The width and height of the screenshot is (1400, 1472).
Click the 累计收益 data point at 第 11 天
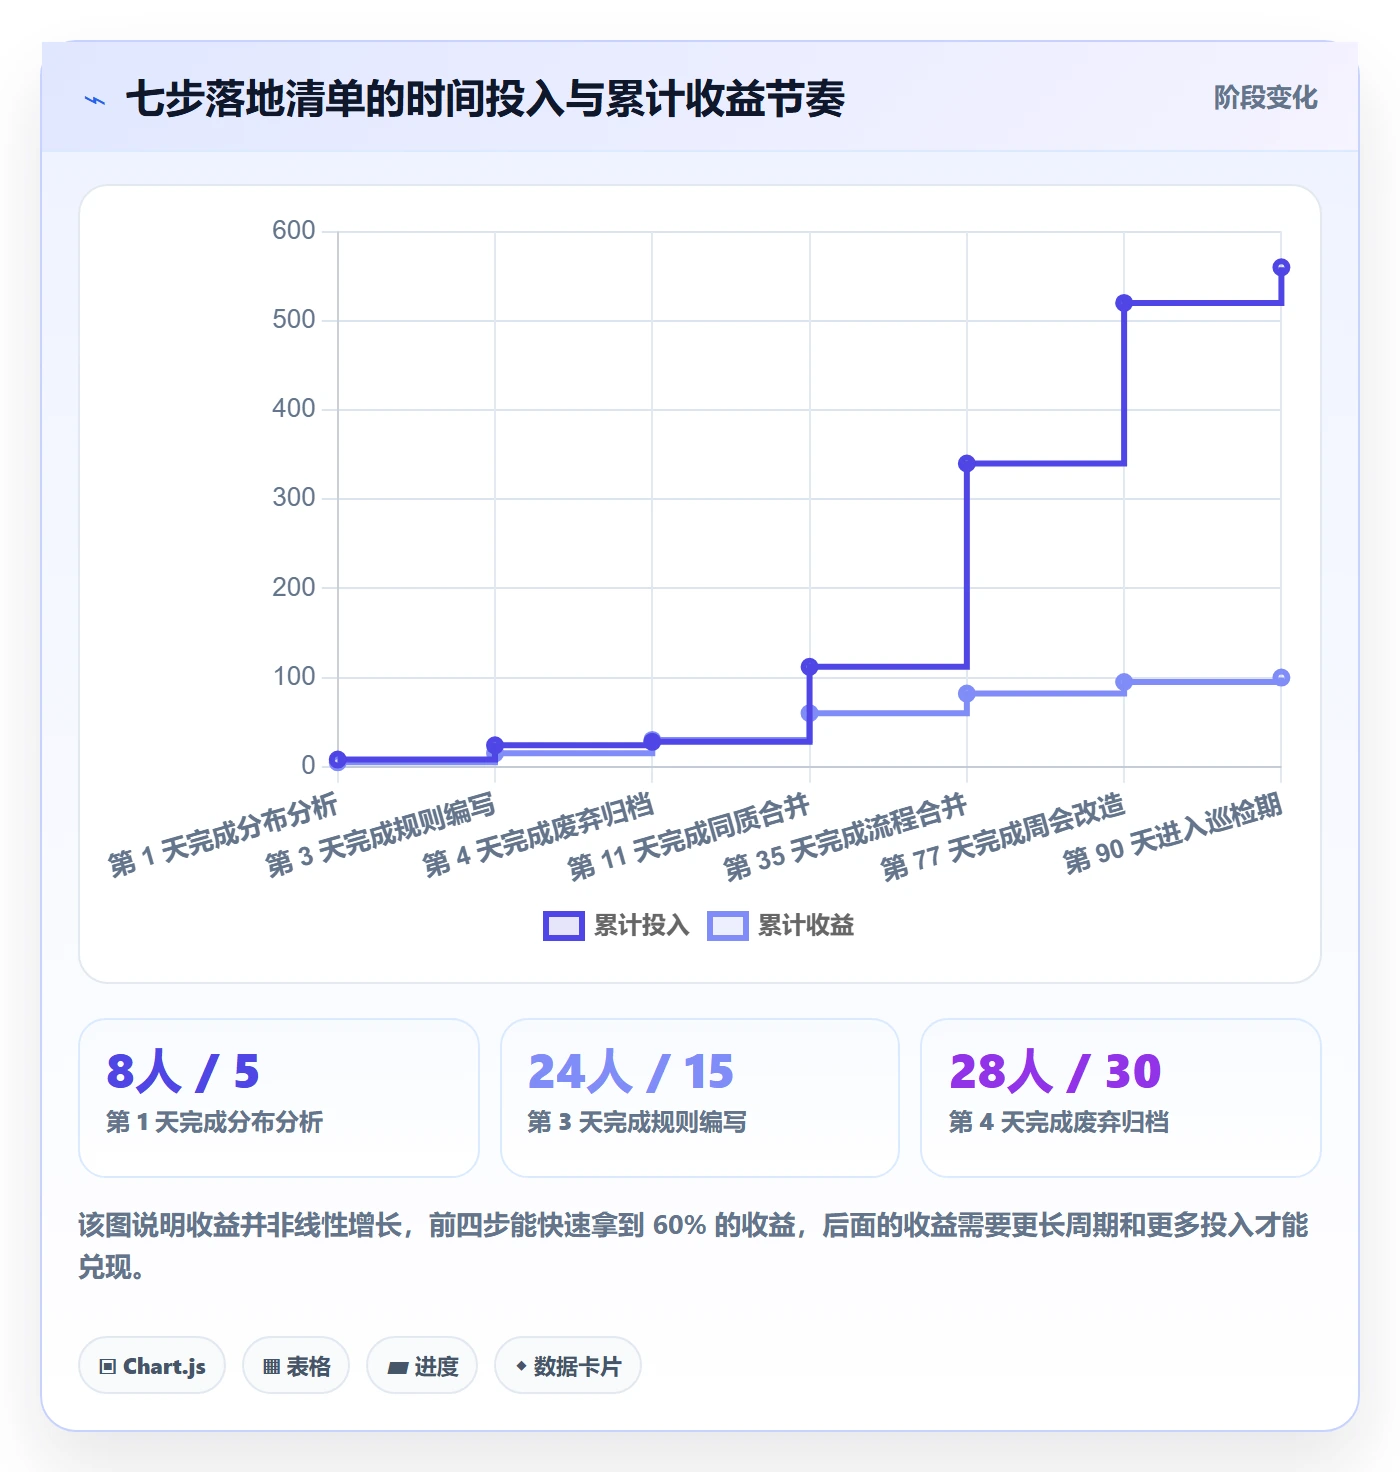click(x=810, y=713)
